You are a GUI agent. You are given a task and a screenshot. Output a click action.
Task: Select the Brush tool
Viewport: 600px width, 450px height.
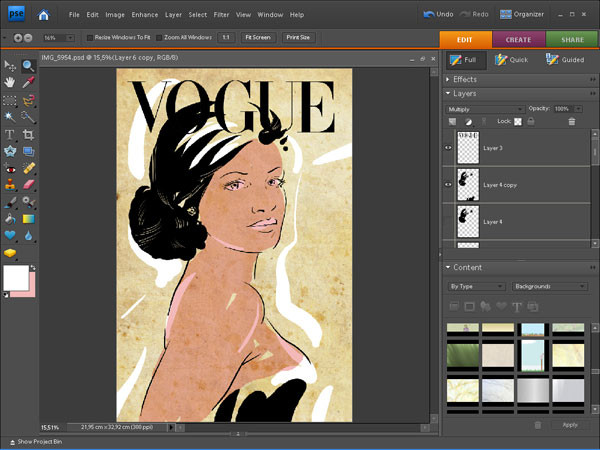pos(10,202)
